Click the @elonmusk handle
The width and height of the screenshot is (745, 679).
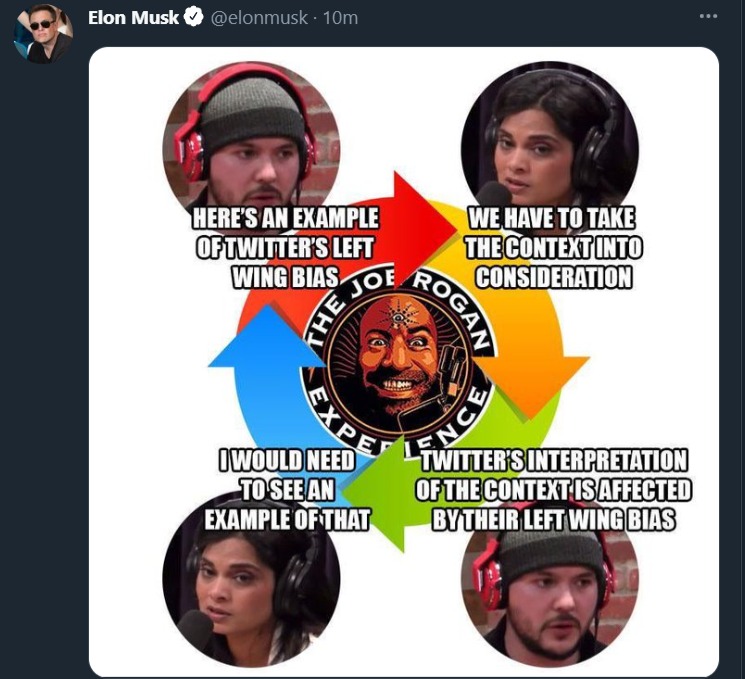point(258,18)
